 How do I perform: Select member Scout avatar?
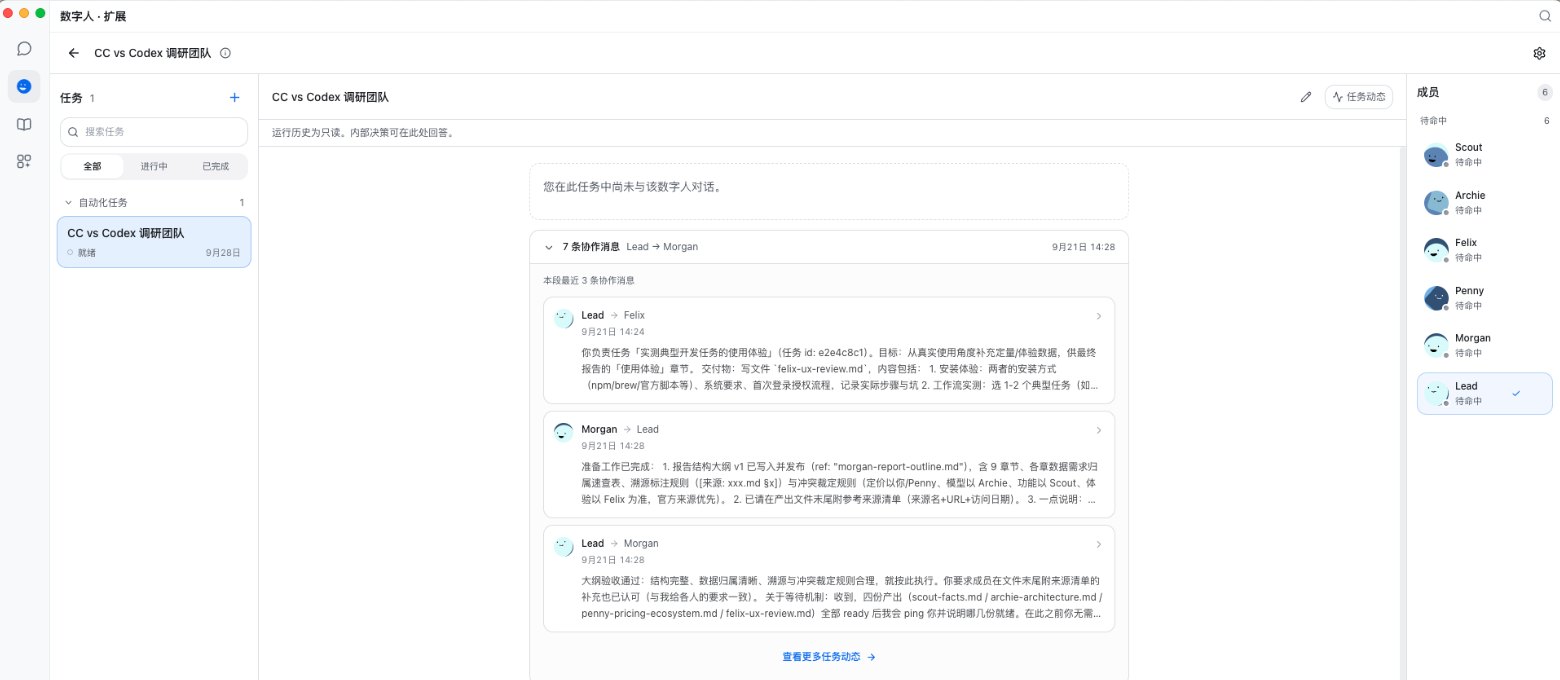click(1436, 155)
